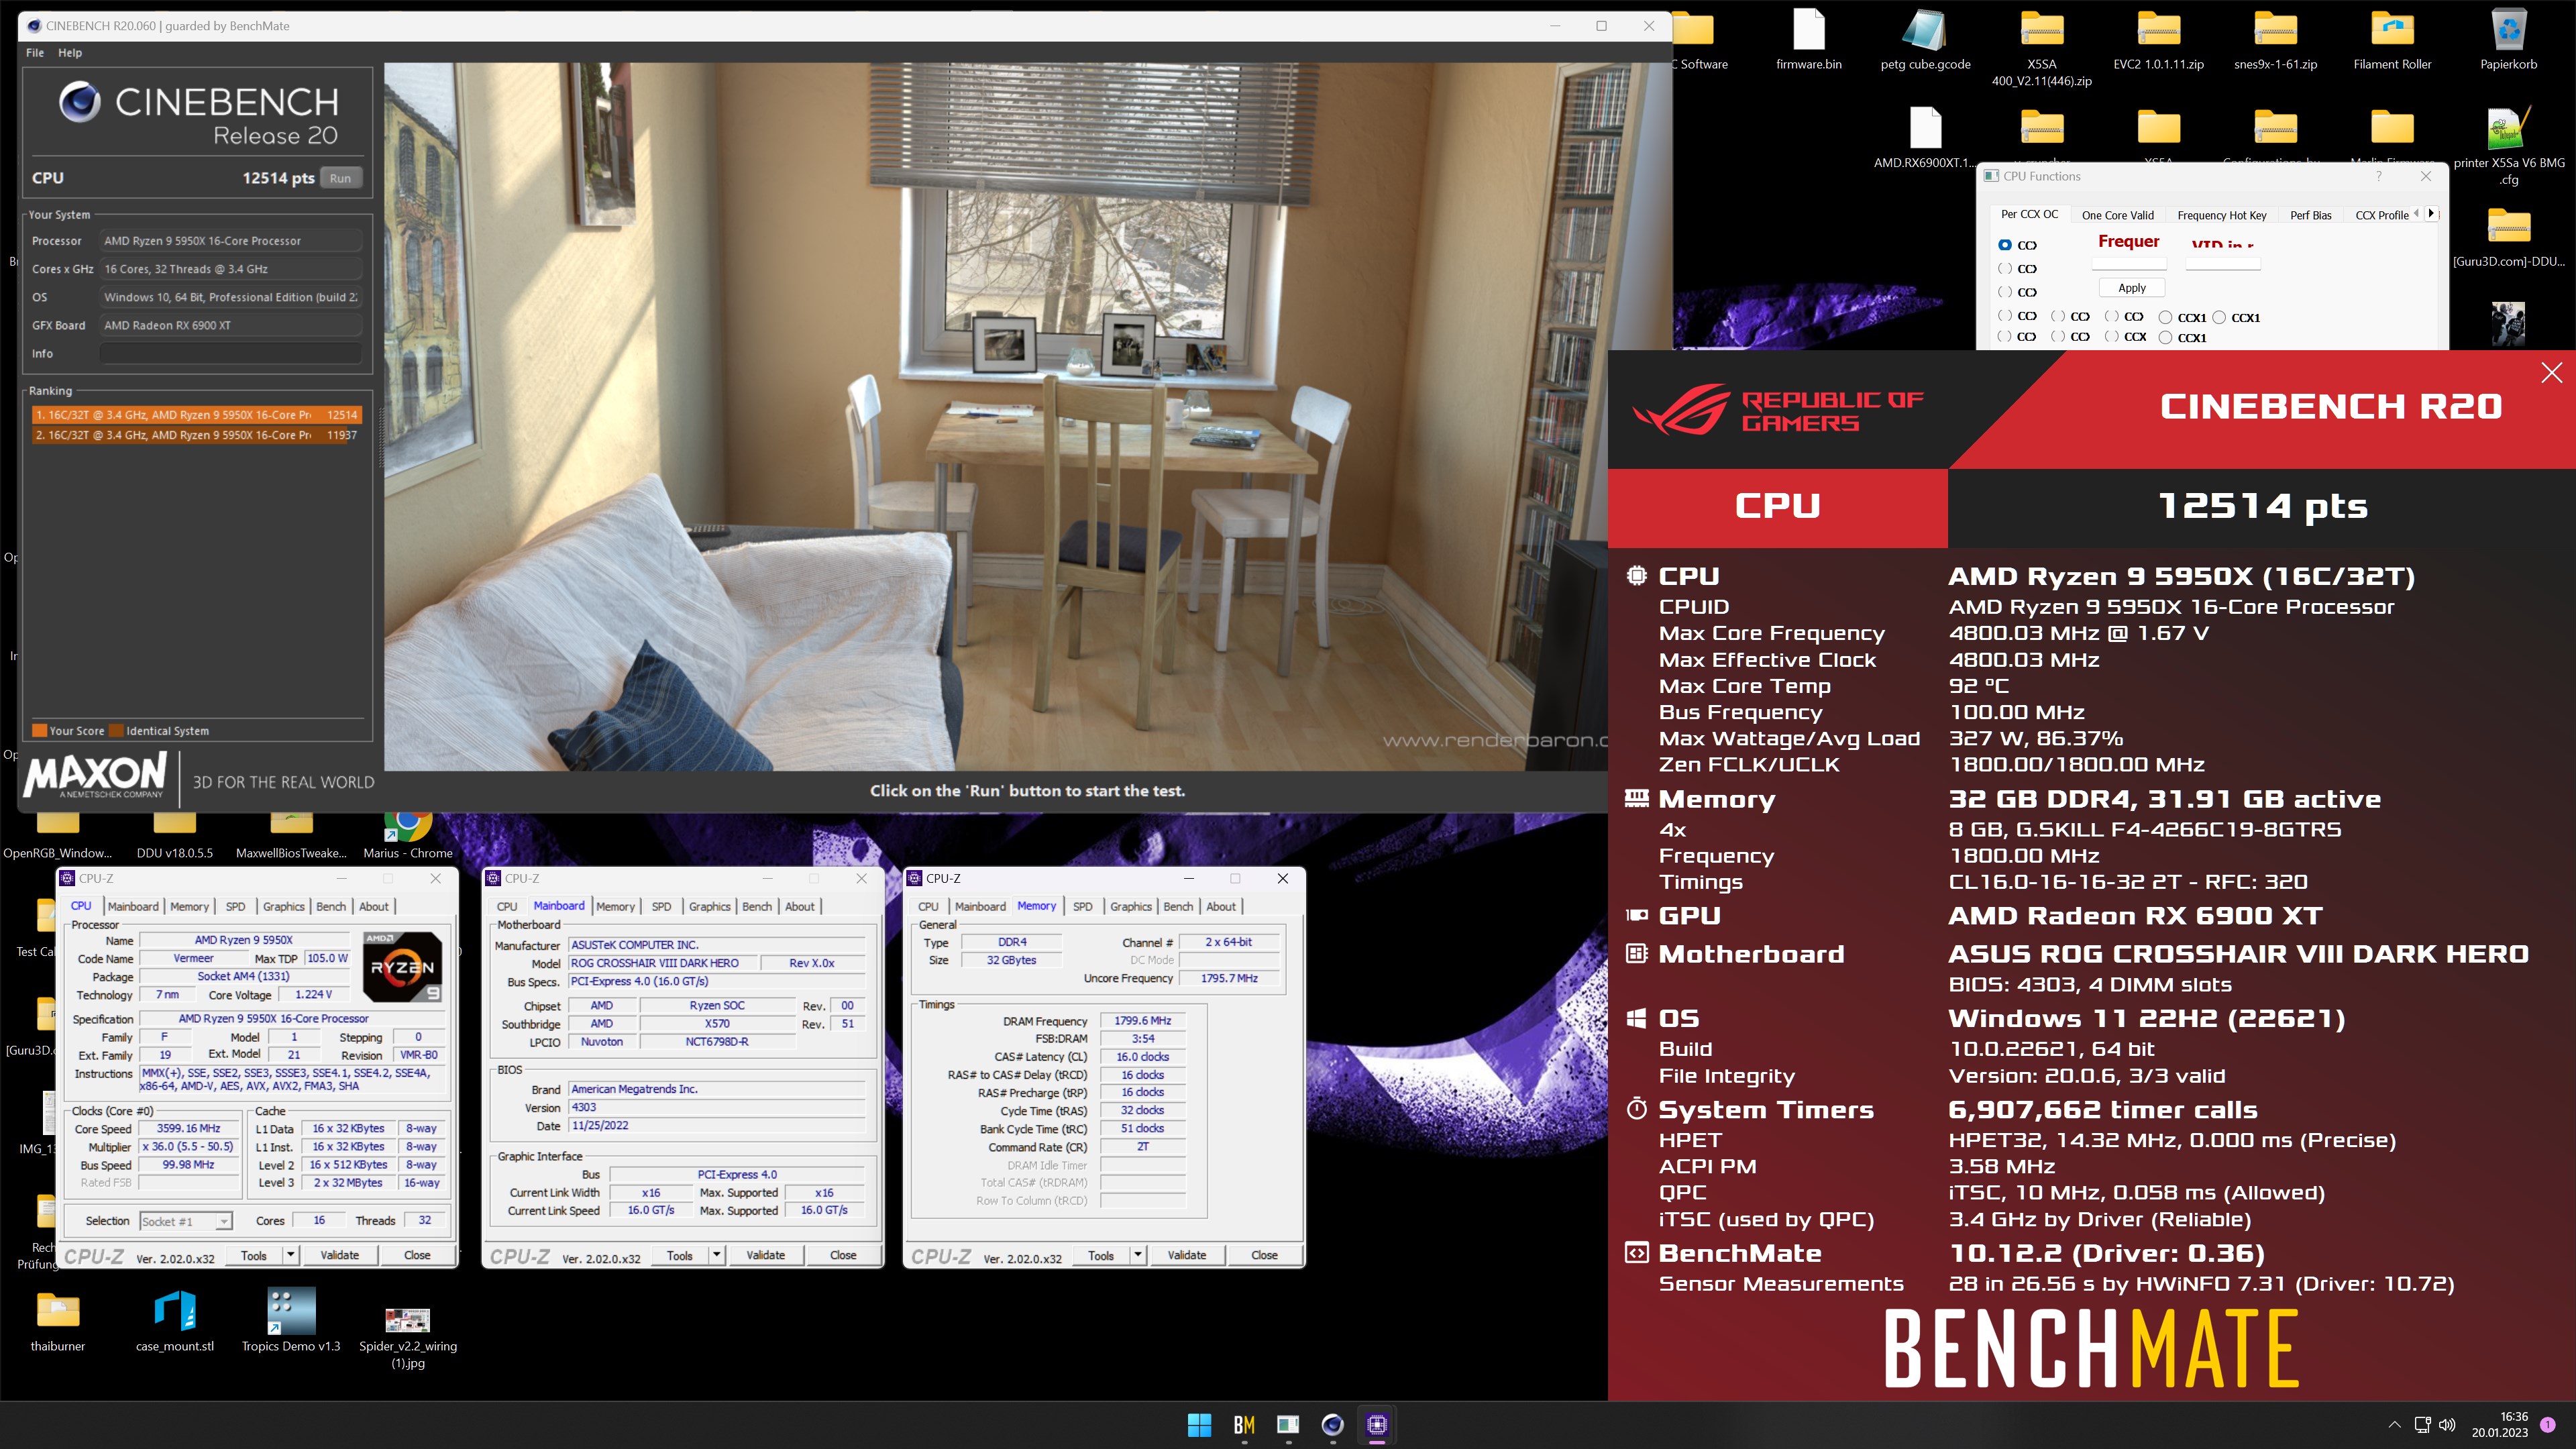Close the BenchMate result panel
The width and height of the screenshot is (2576, 1449).
point(2551,373)
